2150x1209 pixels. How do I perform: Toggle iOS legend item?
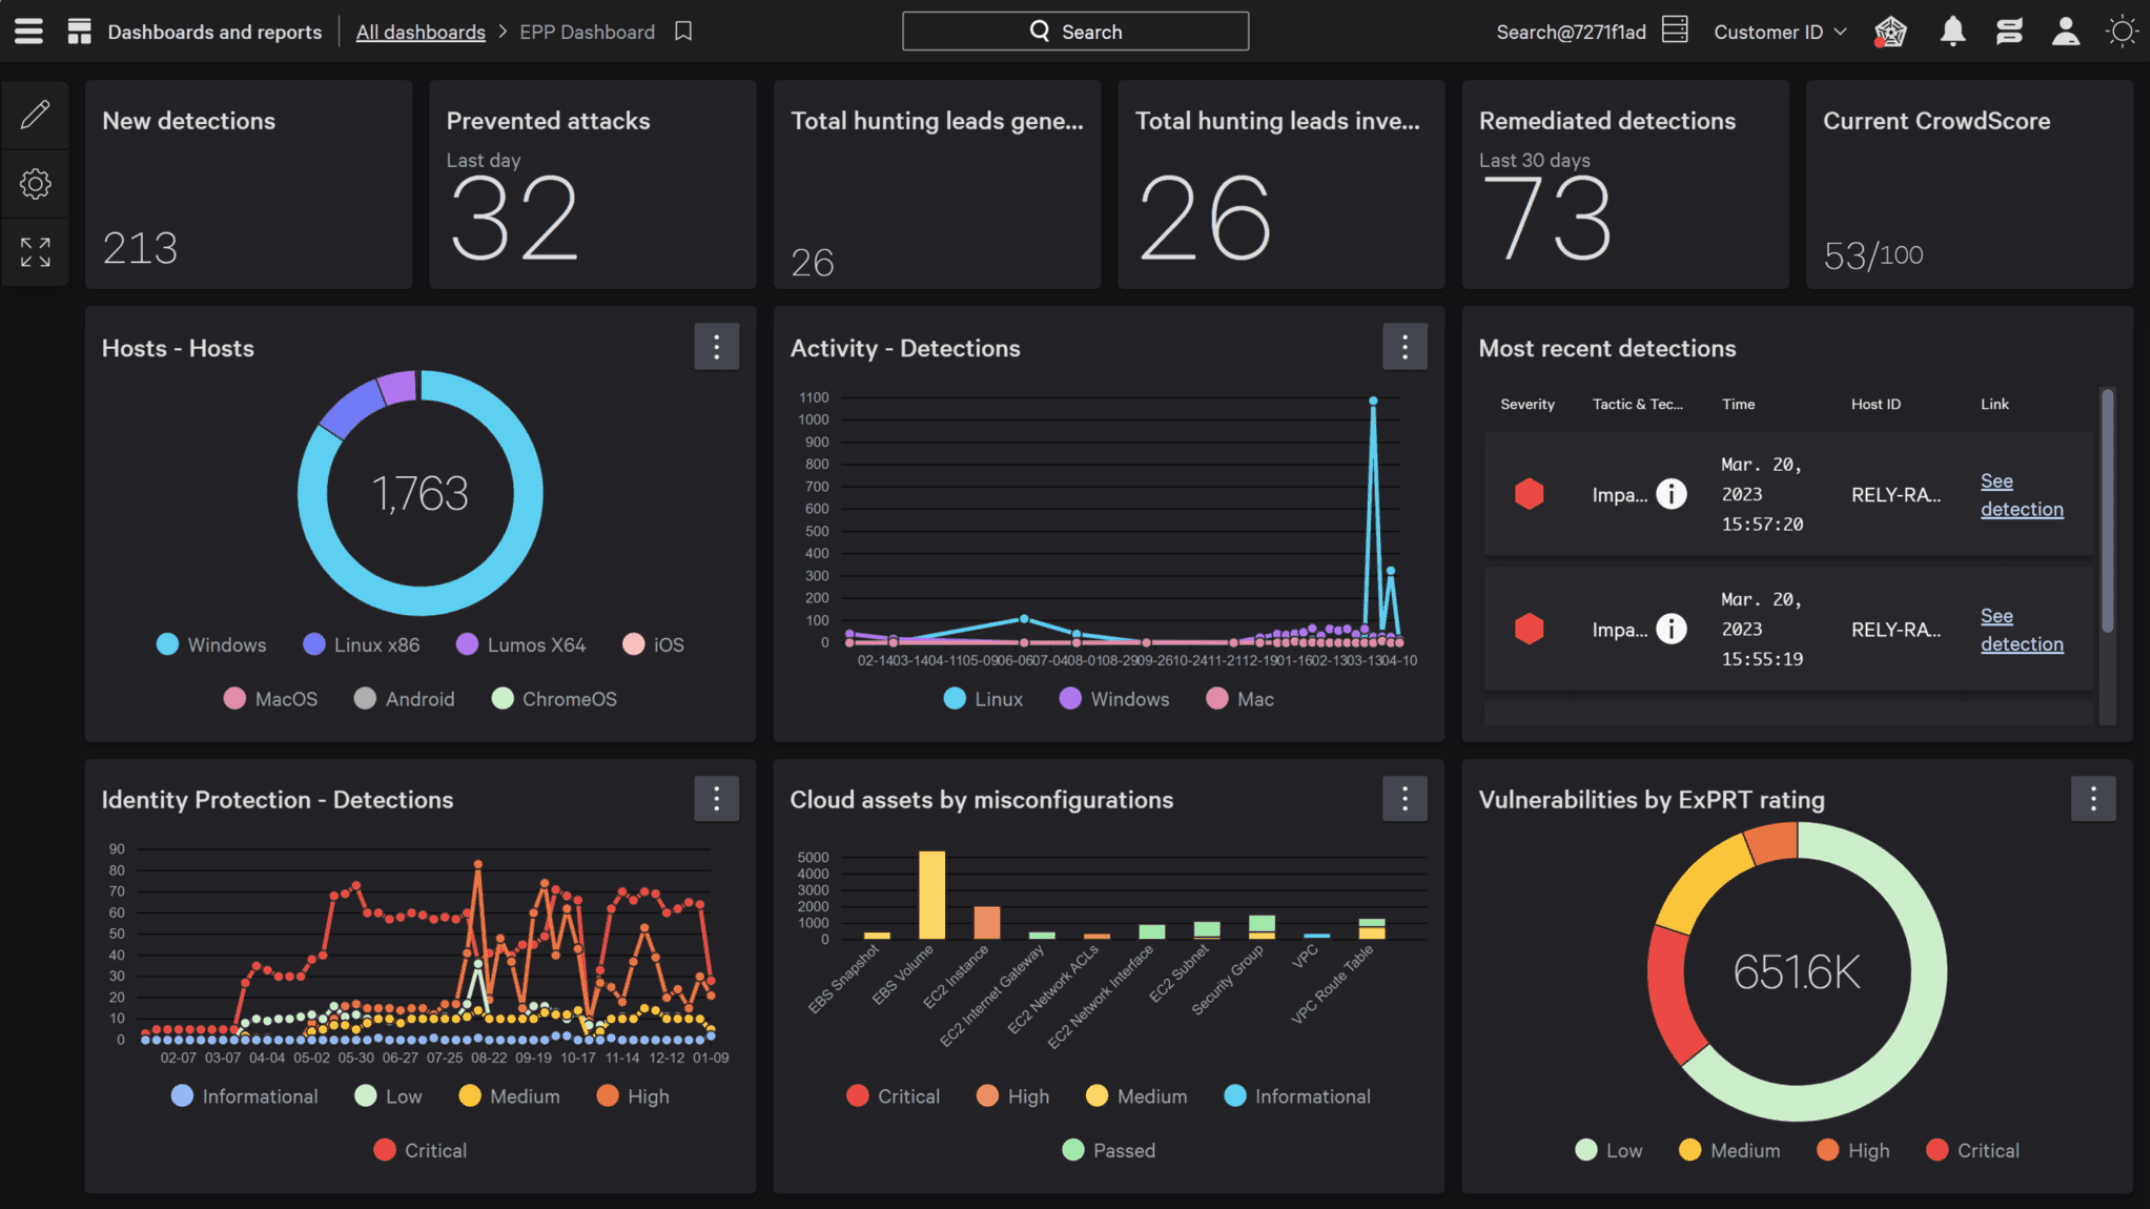pos(653,645)
